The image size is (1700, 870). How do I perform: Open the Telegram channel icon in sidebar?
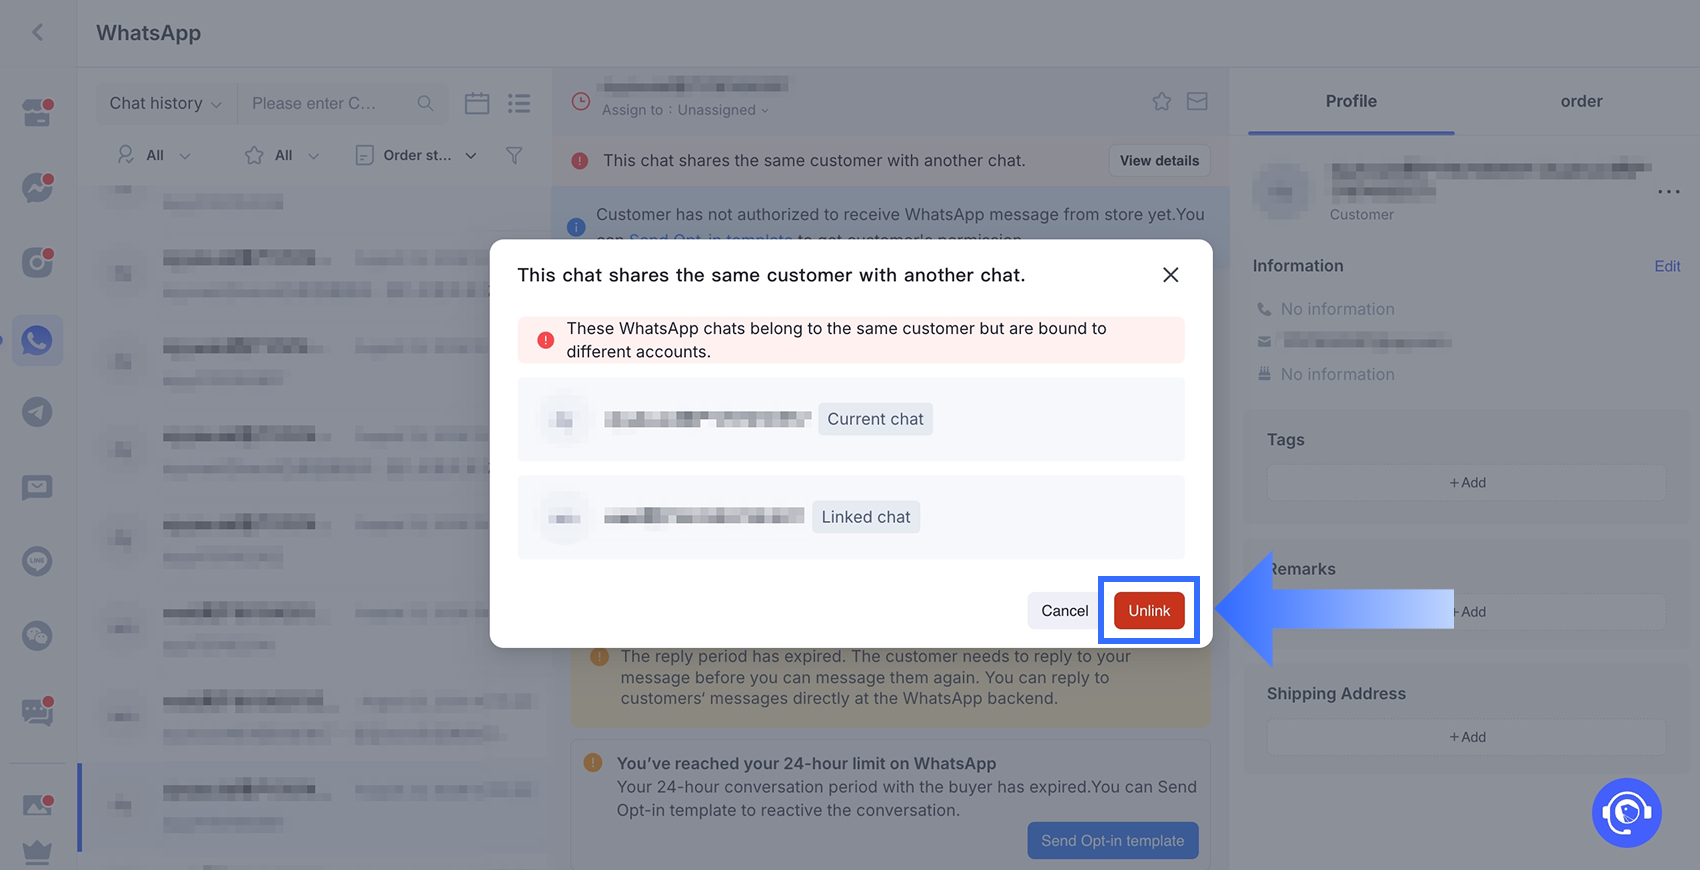click(37, 412)
